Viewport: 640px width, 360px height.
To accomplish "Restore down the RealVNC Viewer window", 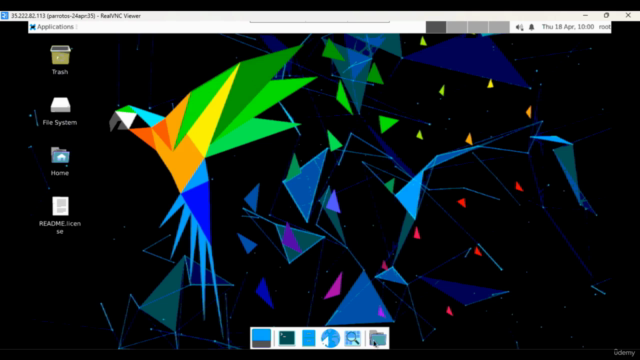I will tap(607, 16).
